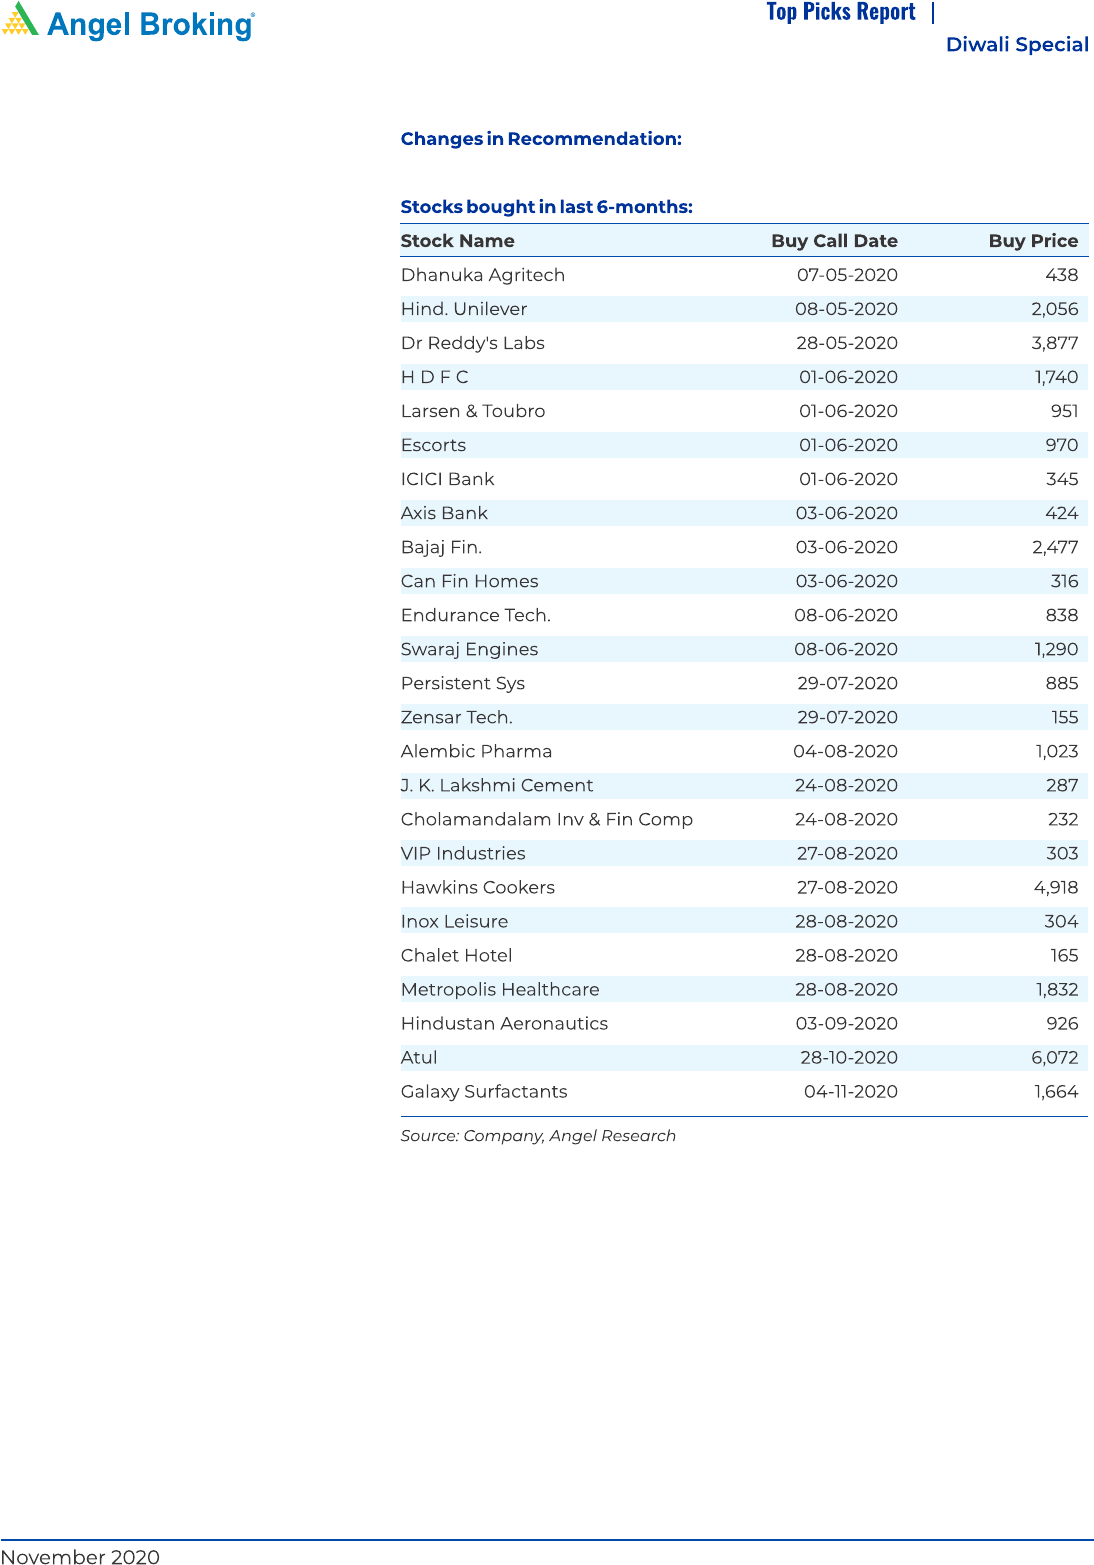Select the Diwali Special header text
1094x1565 pixels.
point(1016,45)
